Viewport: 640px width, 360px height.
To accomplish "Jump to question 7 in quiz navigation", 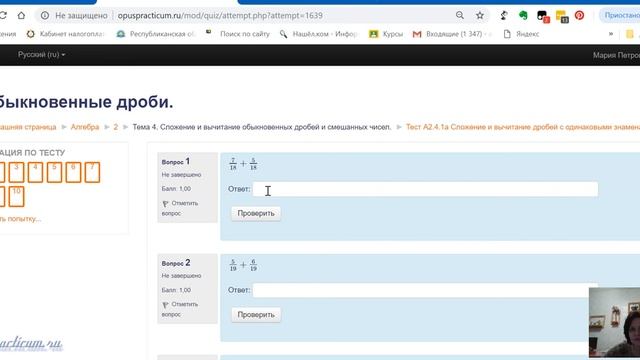I will (x=92, y=172).
